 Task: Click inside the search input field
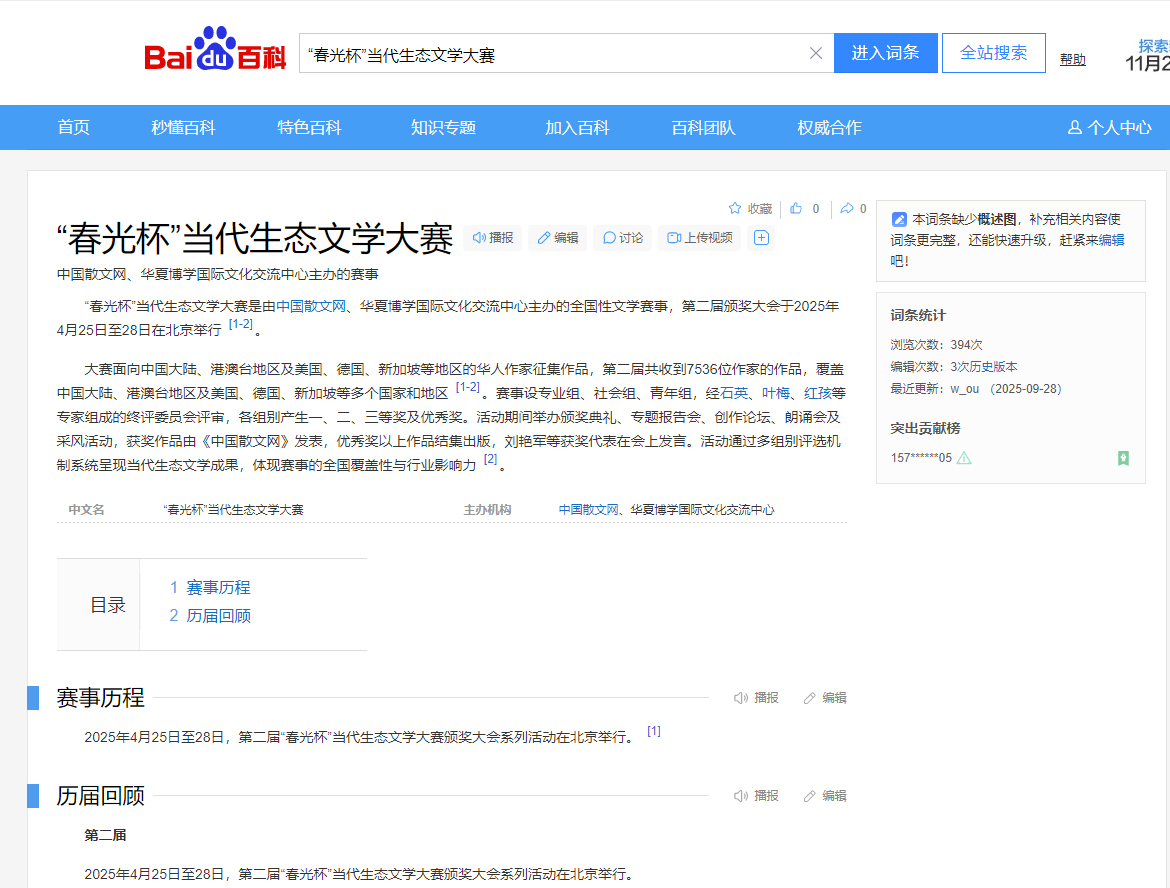point(550,54)
